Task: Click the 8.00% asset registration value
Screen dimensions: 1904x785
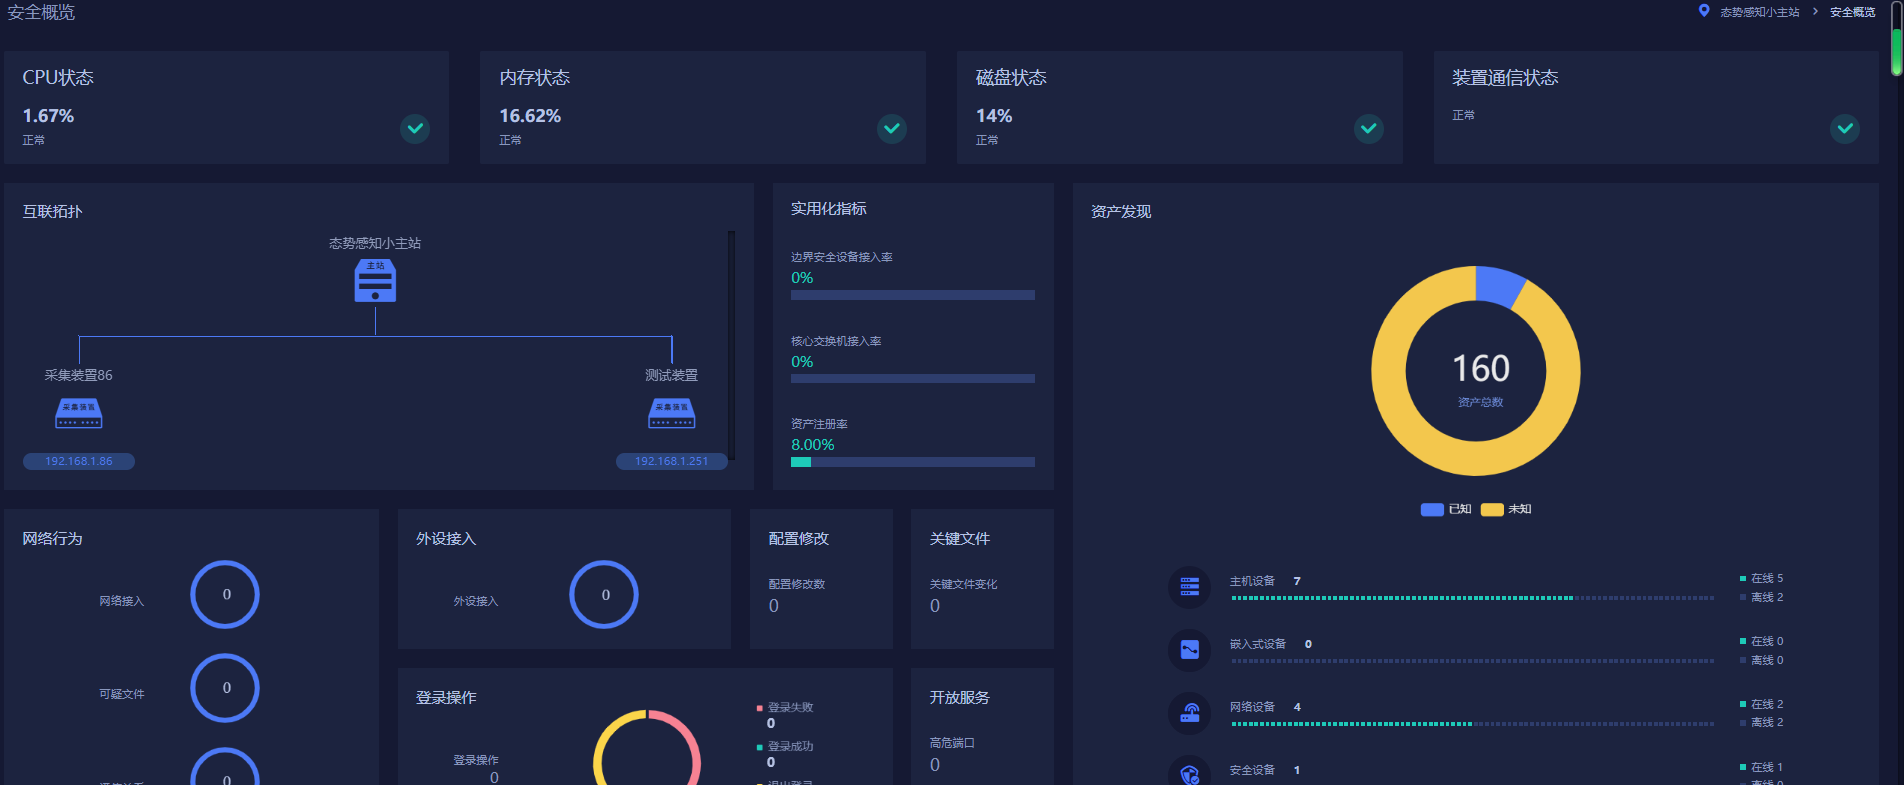Action: [x=812, y=445]
